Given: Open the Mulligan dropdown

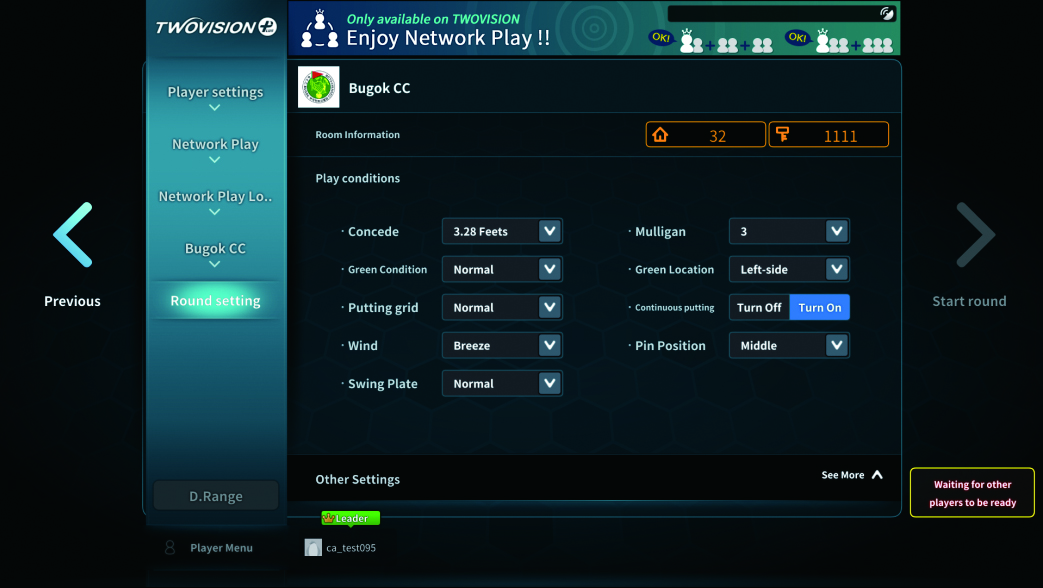Looking at the screenshot, I should 790,231.
